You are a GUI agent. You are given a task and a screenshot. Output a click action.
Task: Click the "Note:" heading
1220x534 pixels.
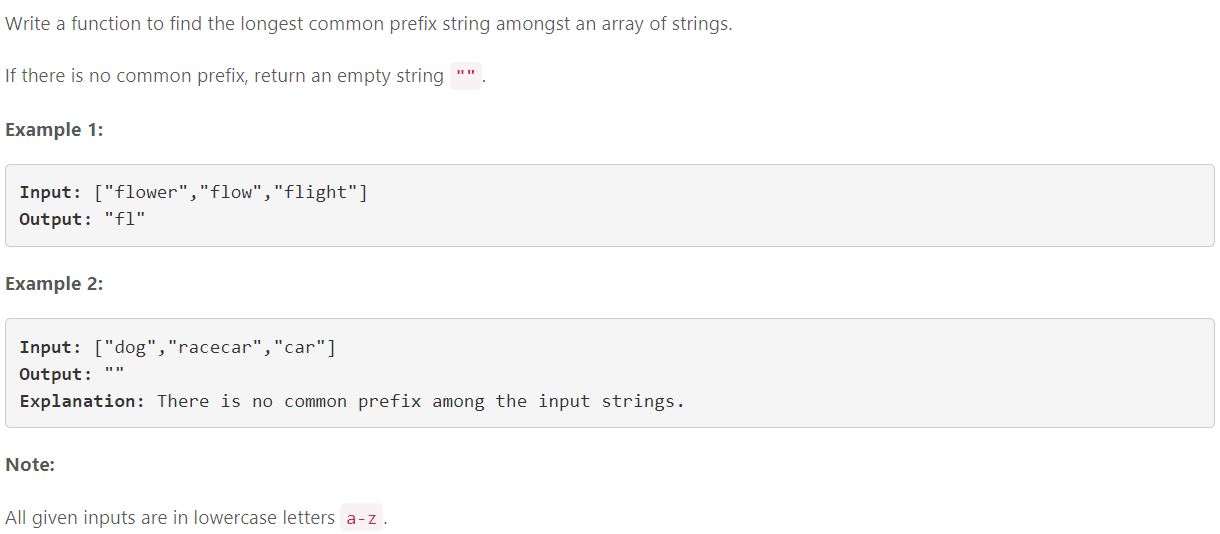(x=30, y=465)
